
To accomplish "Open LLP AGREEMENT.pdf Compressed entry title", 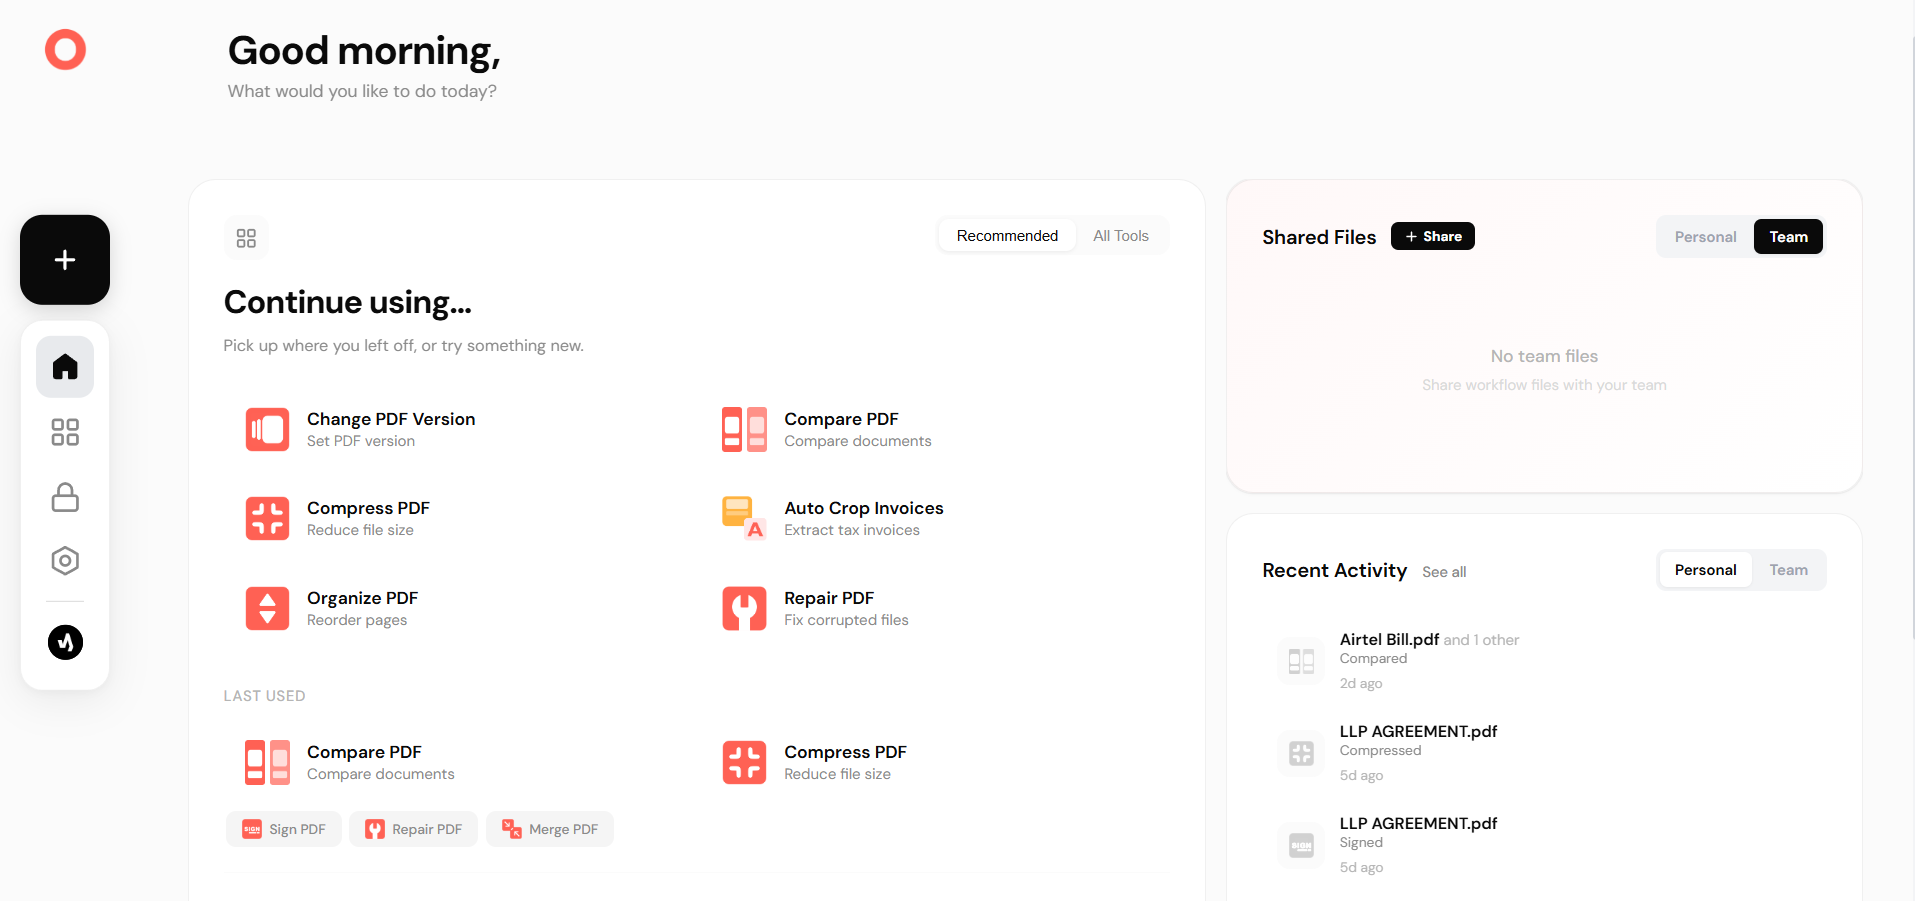I will point(1418,731).
